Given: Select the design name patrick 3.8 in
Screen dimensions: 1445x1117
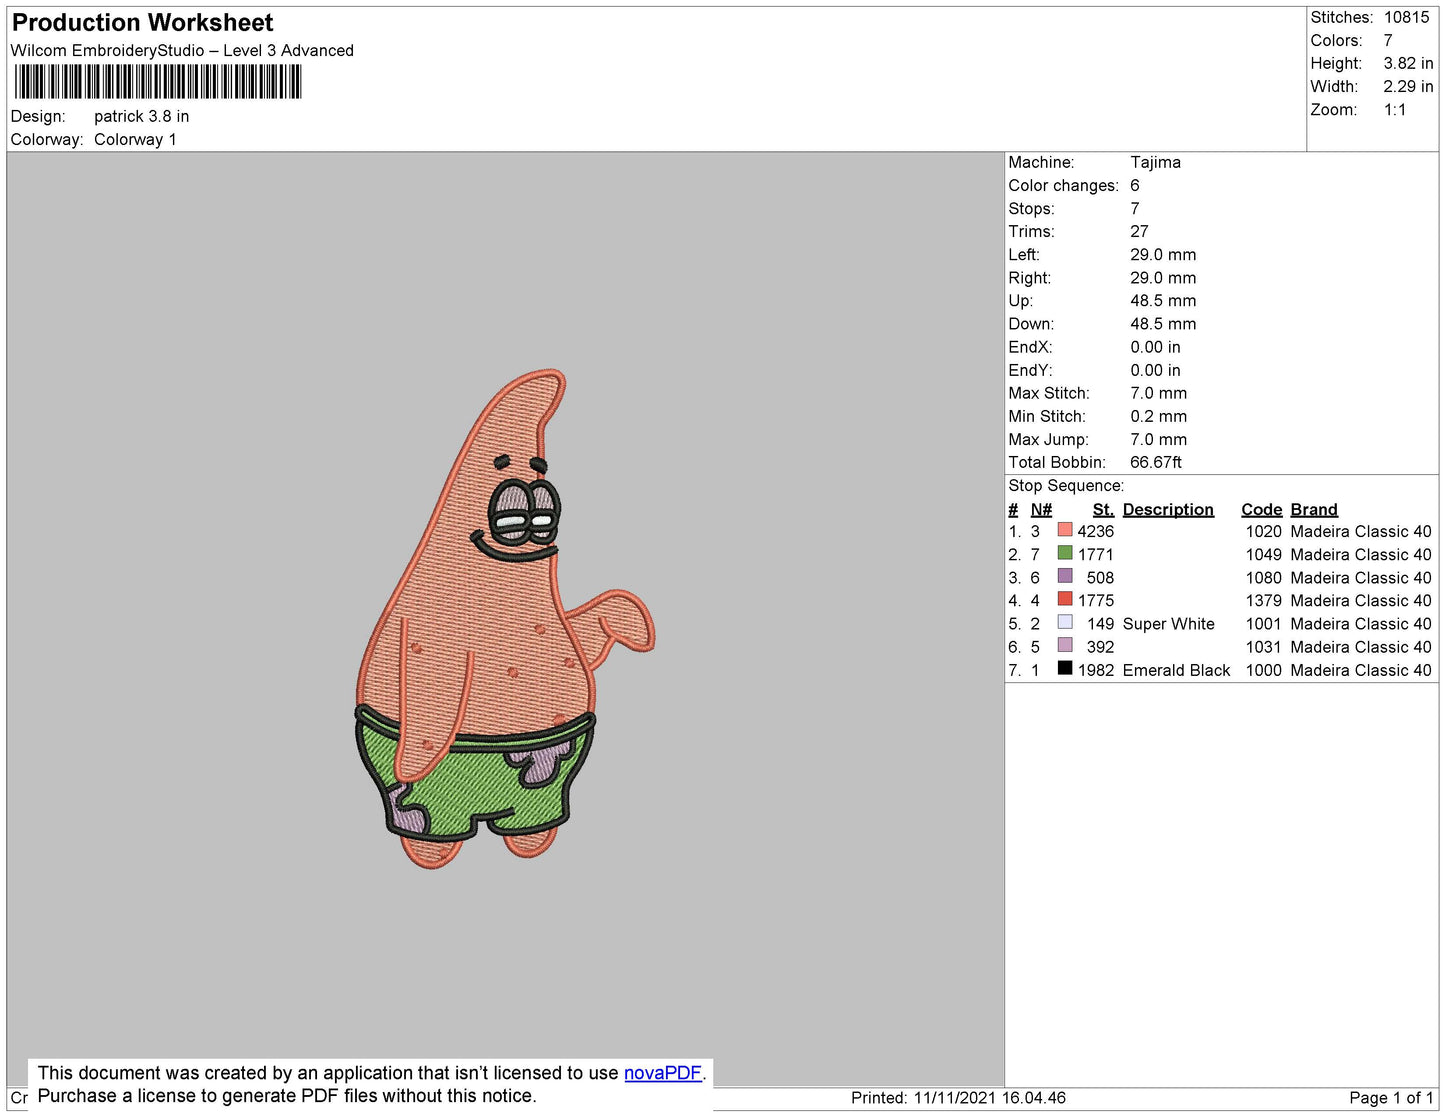Looking at the screenshot, I should point(141,116).
